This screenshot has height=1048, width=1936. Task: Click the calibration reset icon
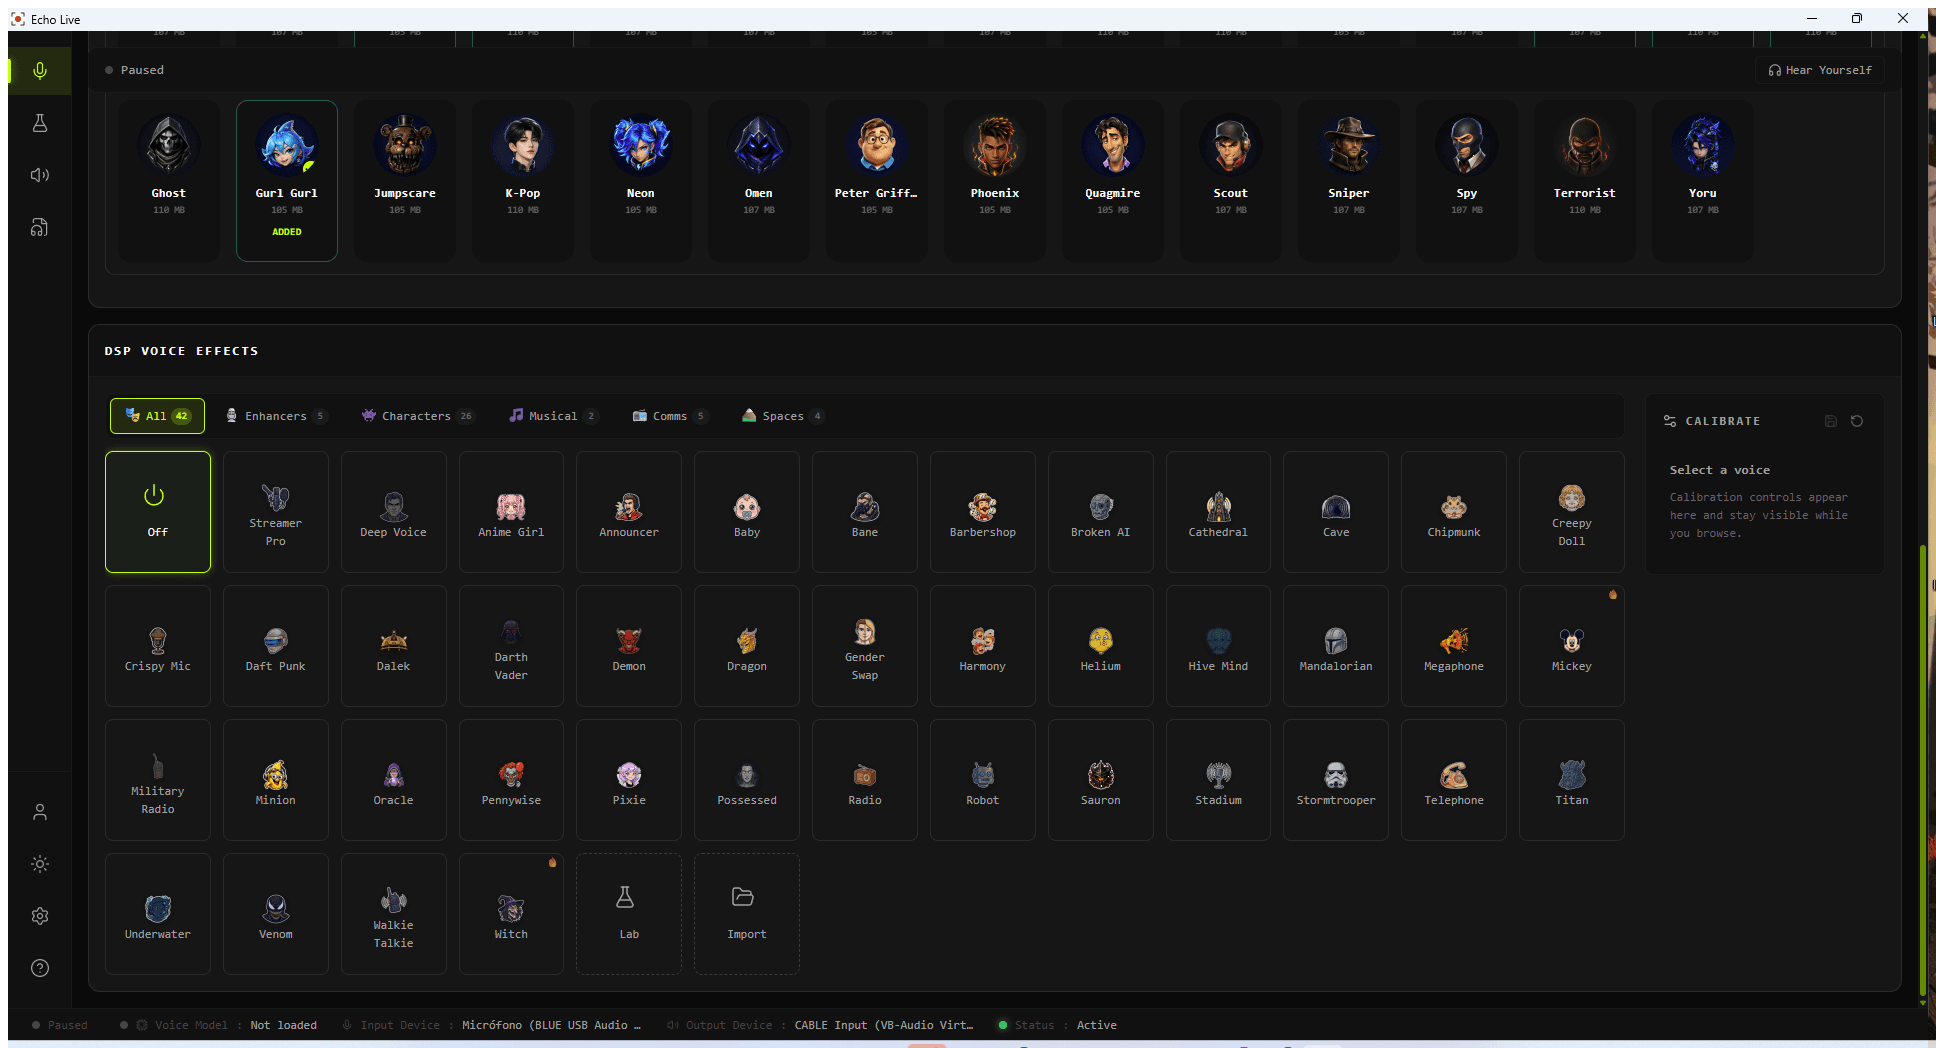point(1857,421)
